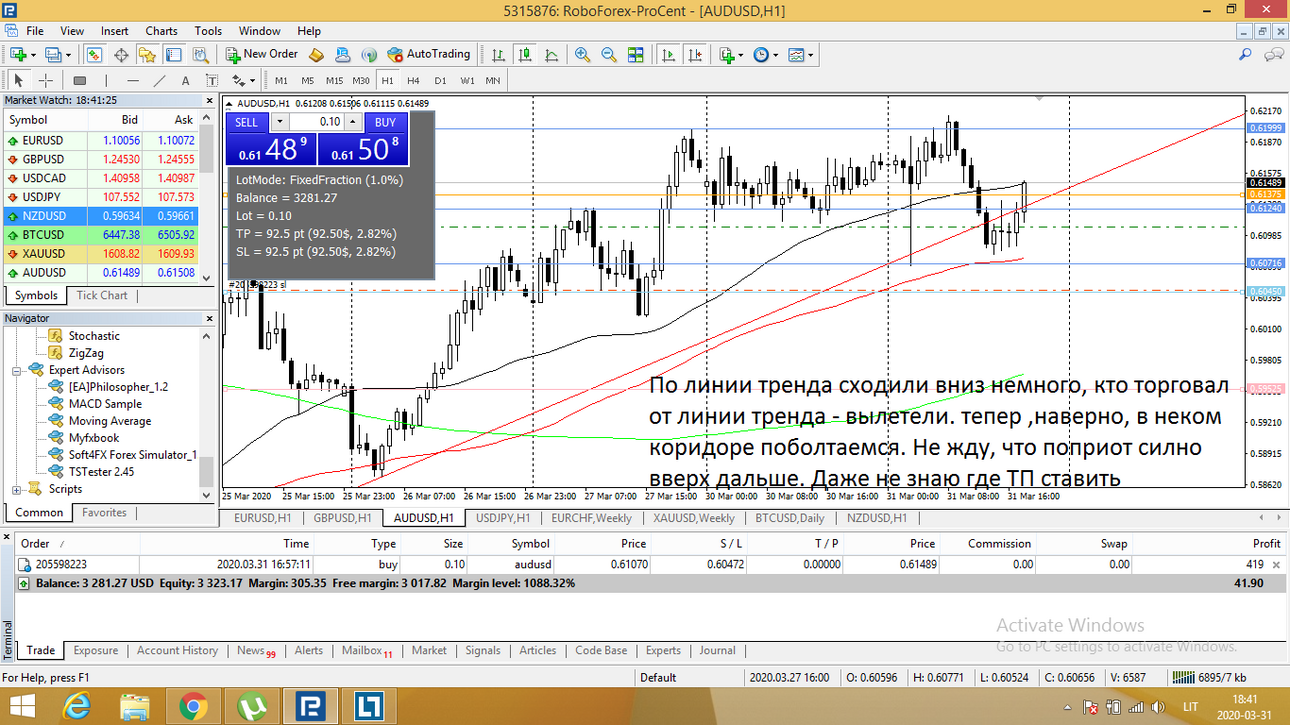Switch timeframe to MN
Screen dimensions: 1290x725
tap(493, 80)
